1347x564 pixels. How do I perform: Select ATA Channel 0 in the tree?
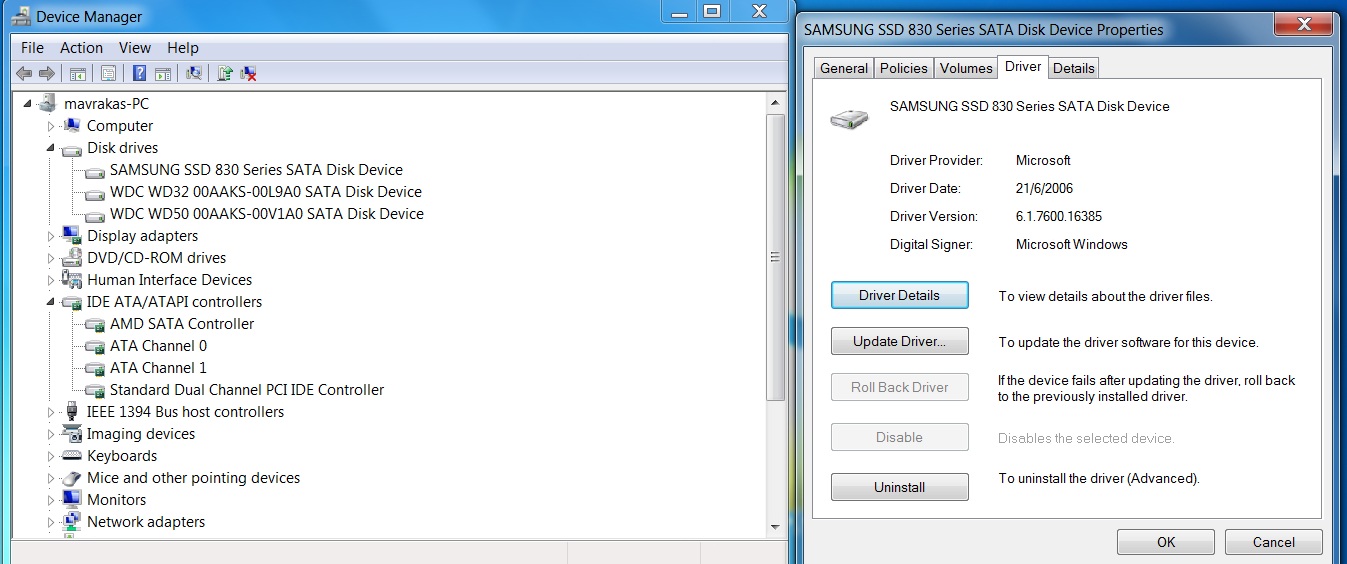click(x=158, y=345)
